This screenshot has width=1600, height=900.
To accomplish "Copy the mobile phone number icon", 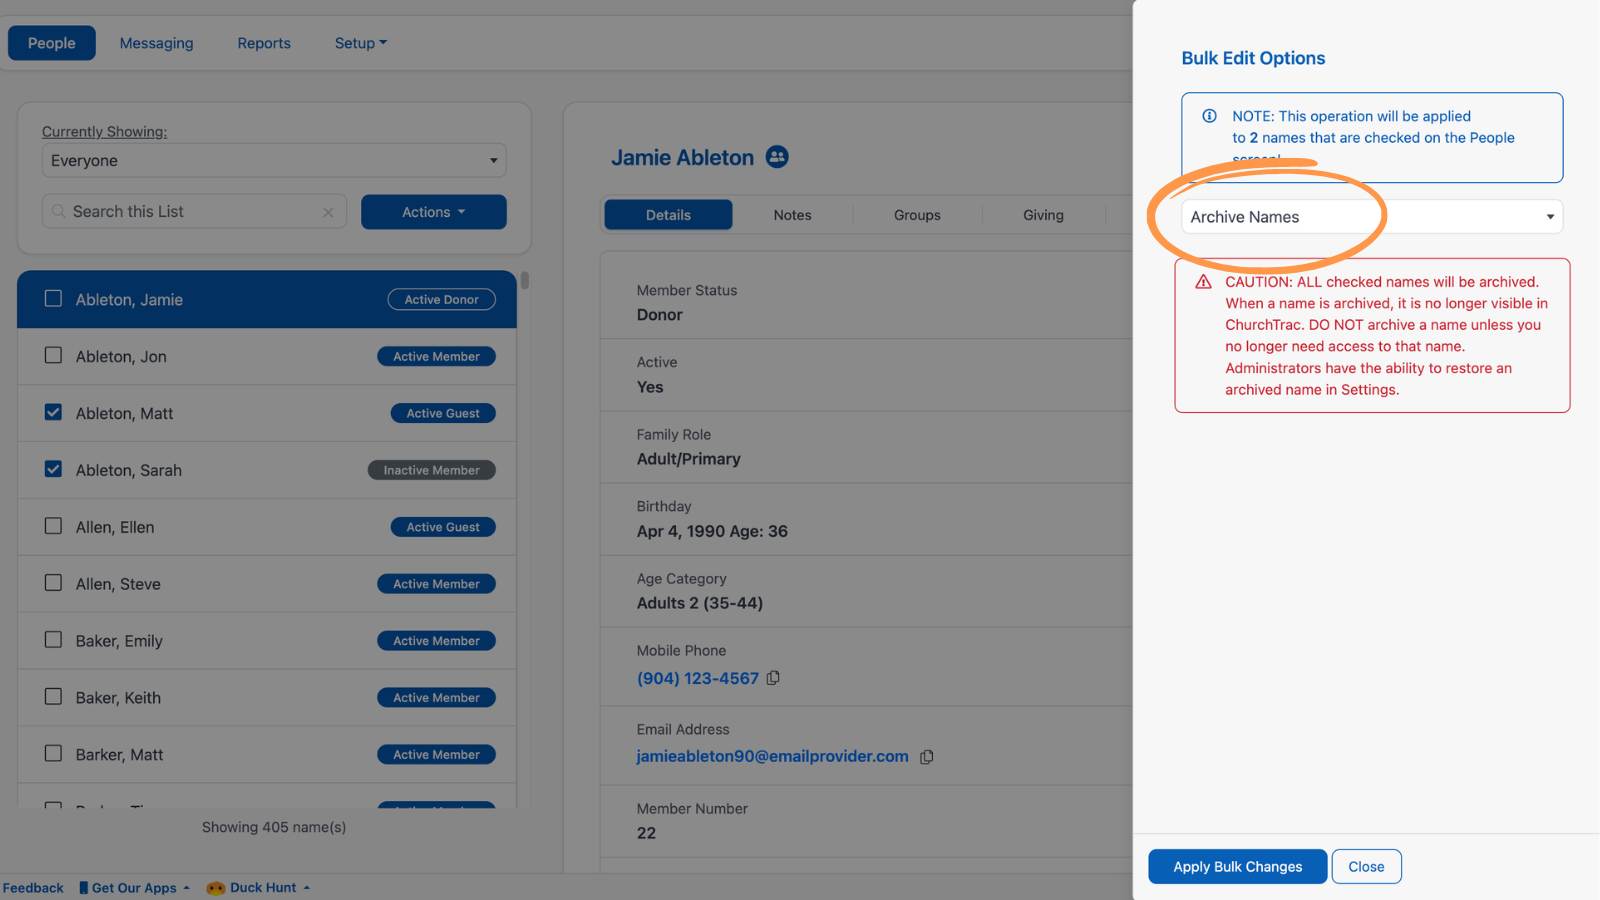I will 773,678.
